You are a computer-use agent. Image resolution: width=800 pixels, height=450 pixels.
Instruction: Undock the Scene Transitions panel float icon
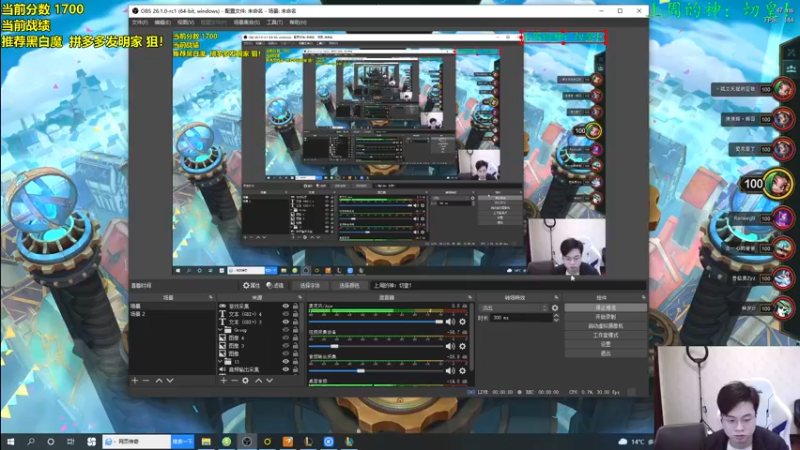click(x=556, y=297)
